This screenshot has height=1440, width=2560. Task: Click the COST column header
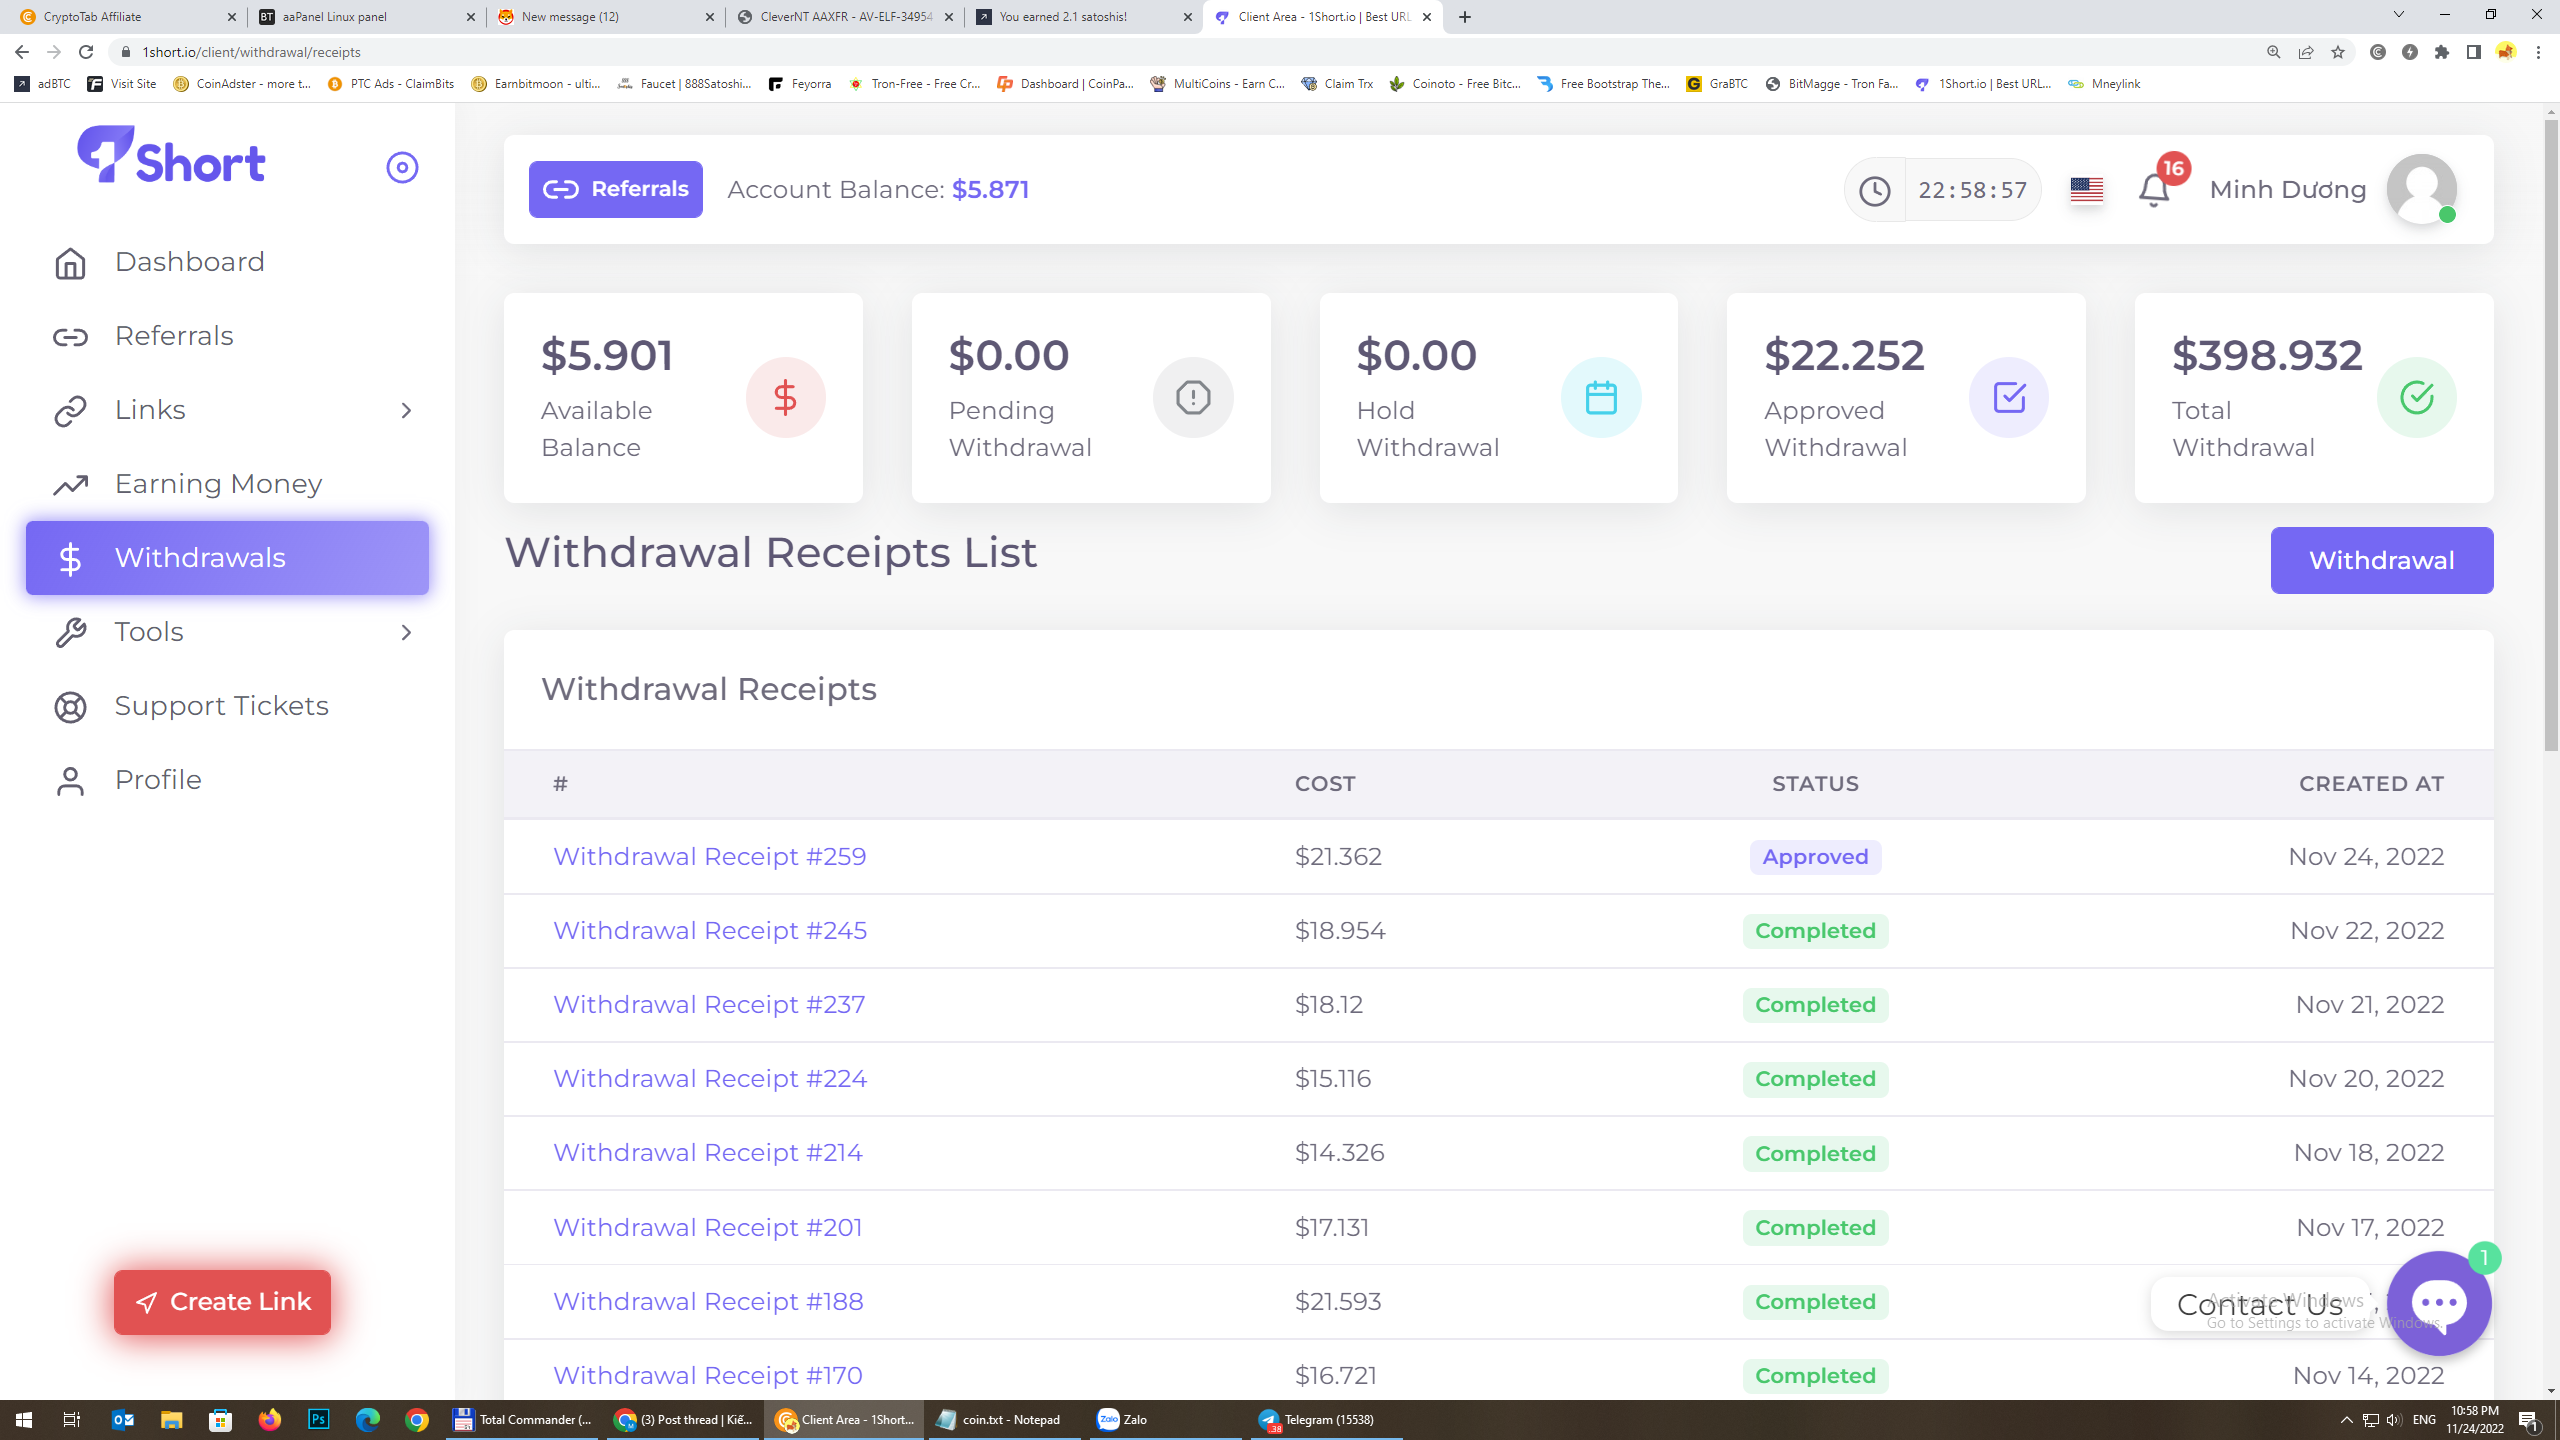click(1325, 784)
